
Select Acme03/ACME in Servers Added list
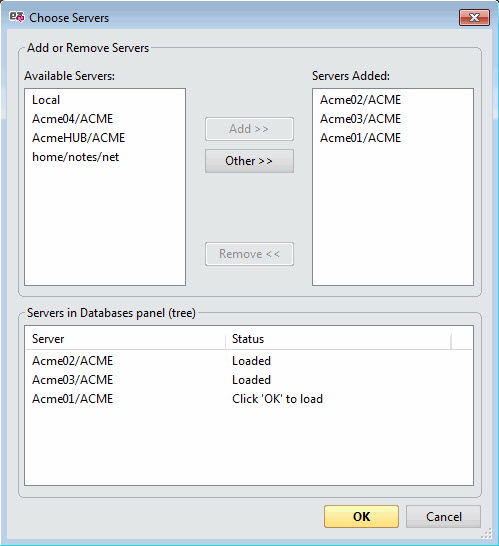(x=360, y=119)
